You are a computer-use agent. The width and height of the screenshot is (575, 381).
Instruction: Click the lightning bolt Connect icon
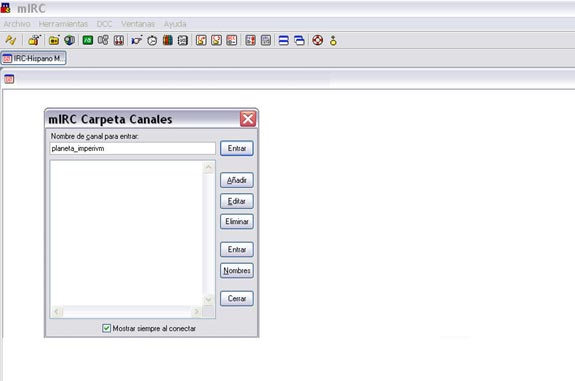point(10,40)
